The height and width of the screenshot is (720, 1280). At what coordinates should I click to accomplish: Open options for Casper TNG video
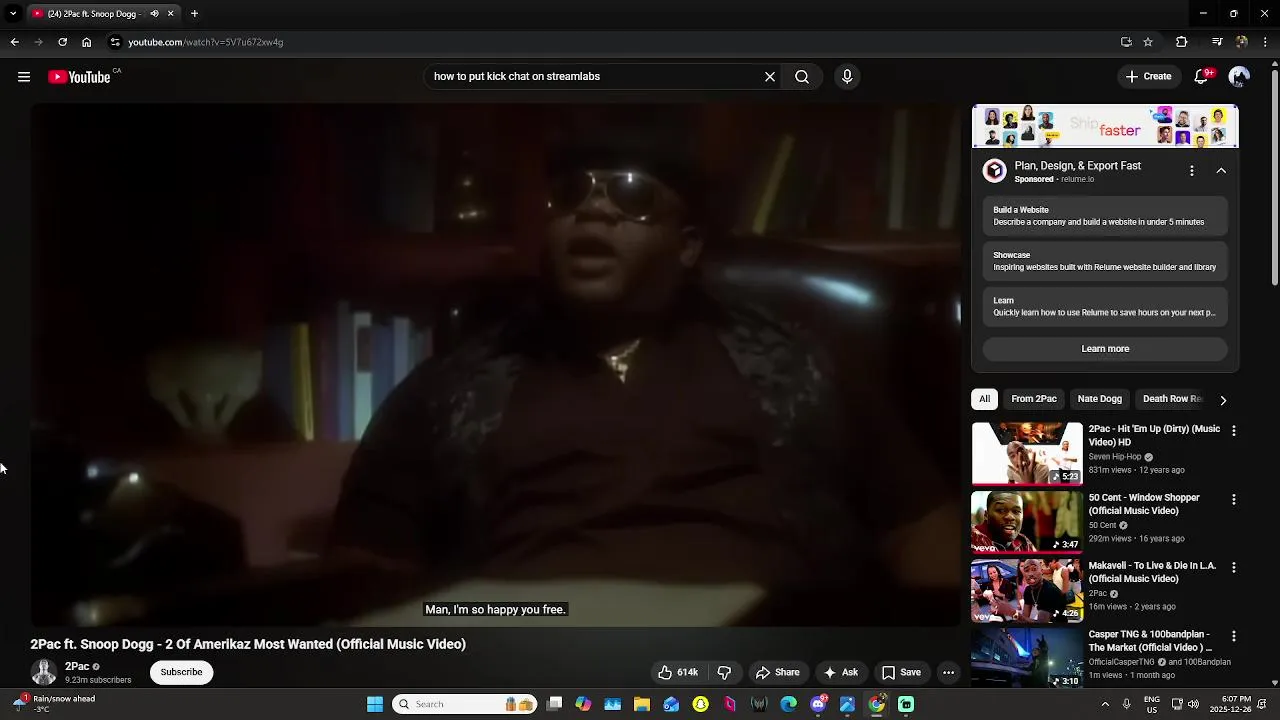[x=1234, y=636]
